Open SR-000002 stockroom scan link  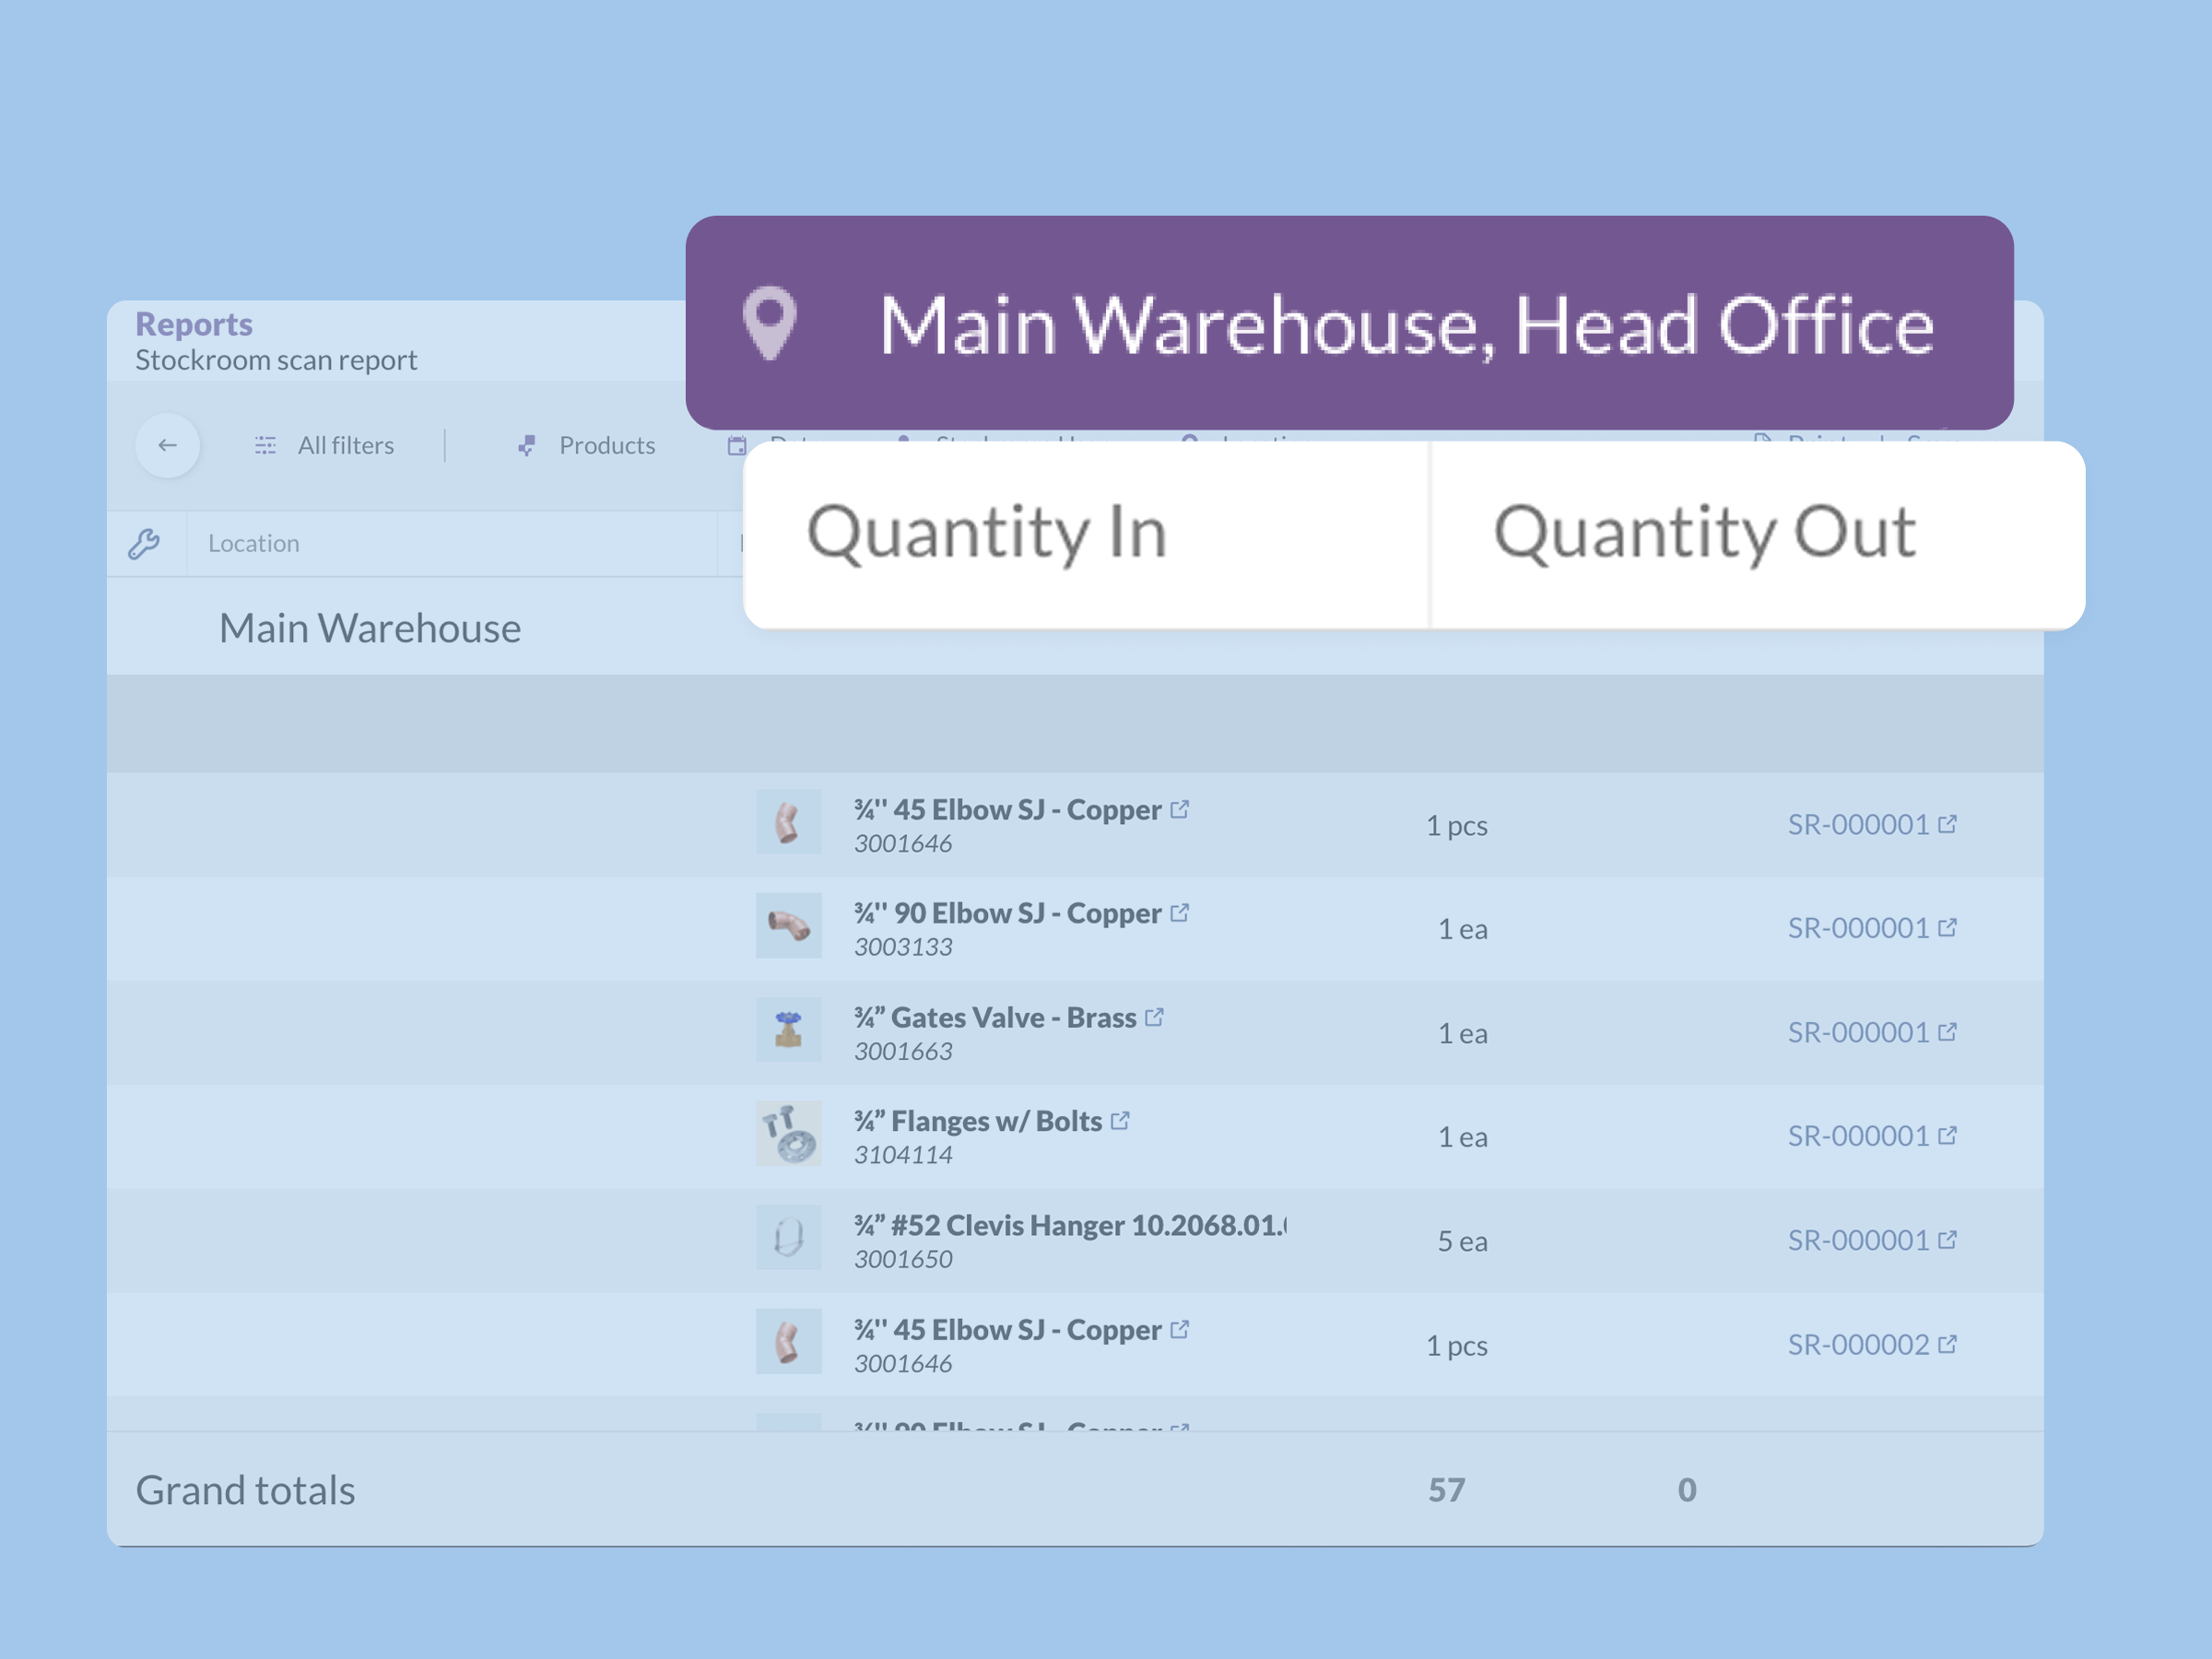click(1858, 1345)
